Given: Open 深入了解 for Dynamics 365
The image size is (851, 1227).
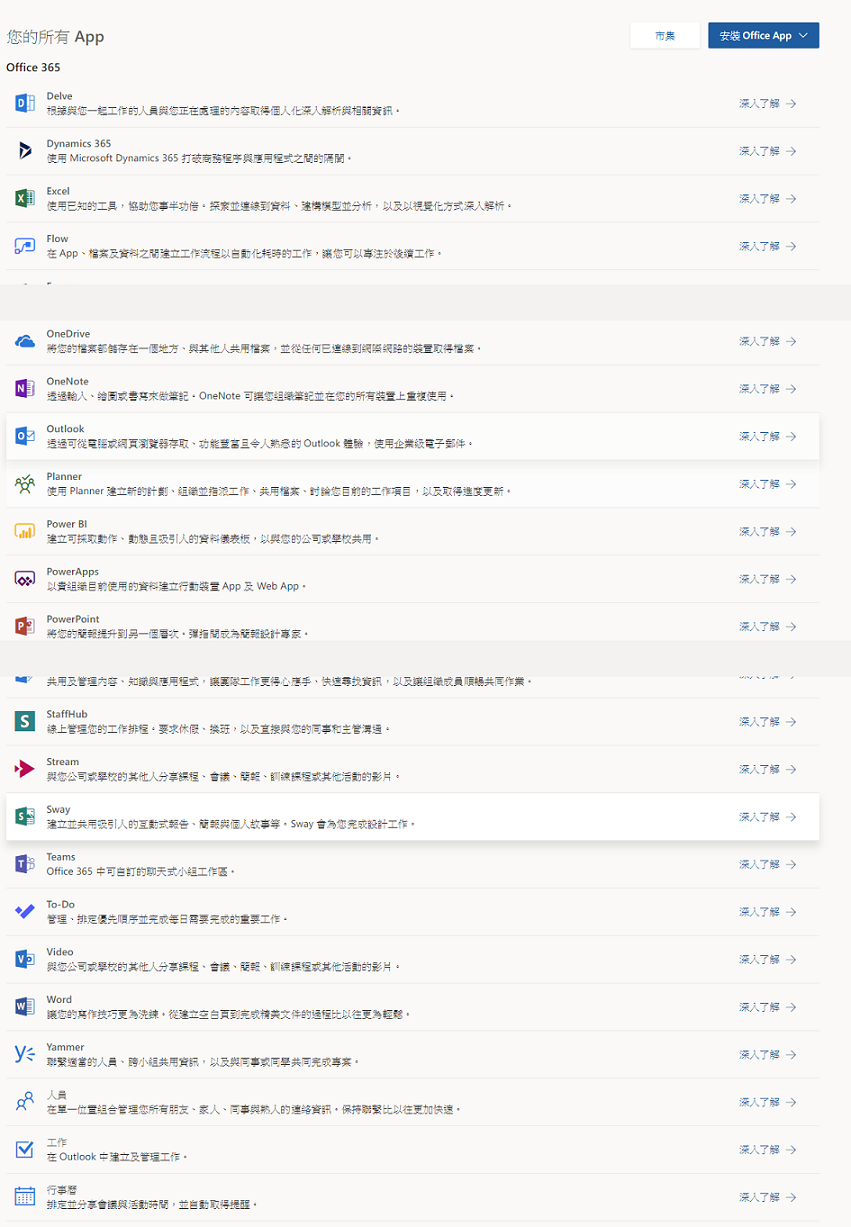Looking at the screenshot, I should pos(767,151).
